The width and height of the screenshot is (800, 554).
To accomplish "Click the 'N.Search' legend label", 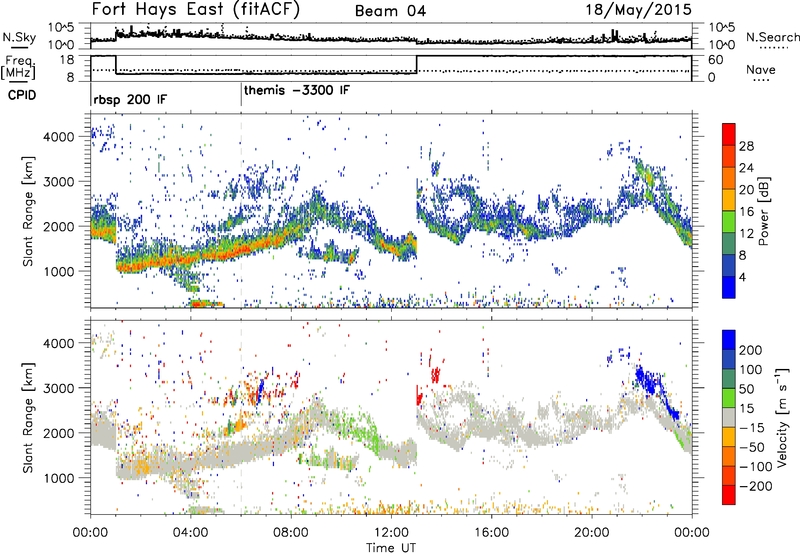I will [x=772, y=37].
